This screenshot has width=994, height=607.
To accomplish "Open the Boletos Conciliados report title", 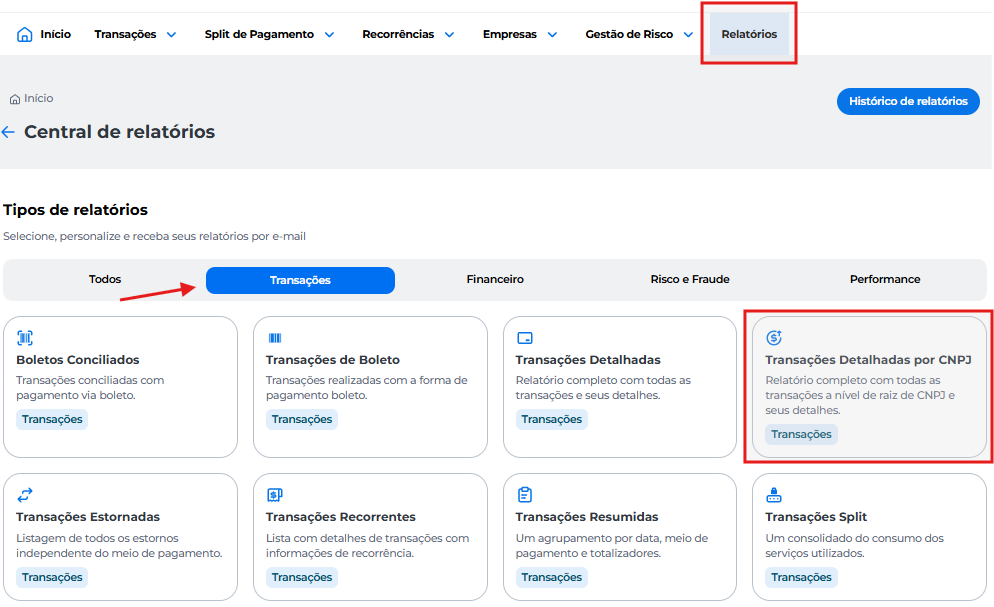I will [77, 360].
